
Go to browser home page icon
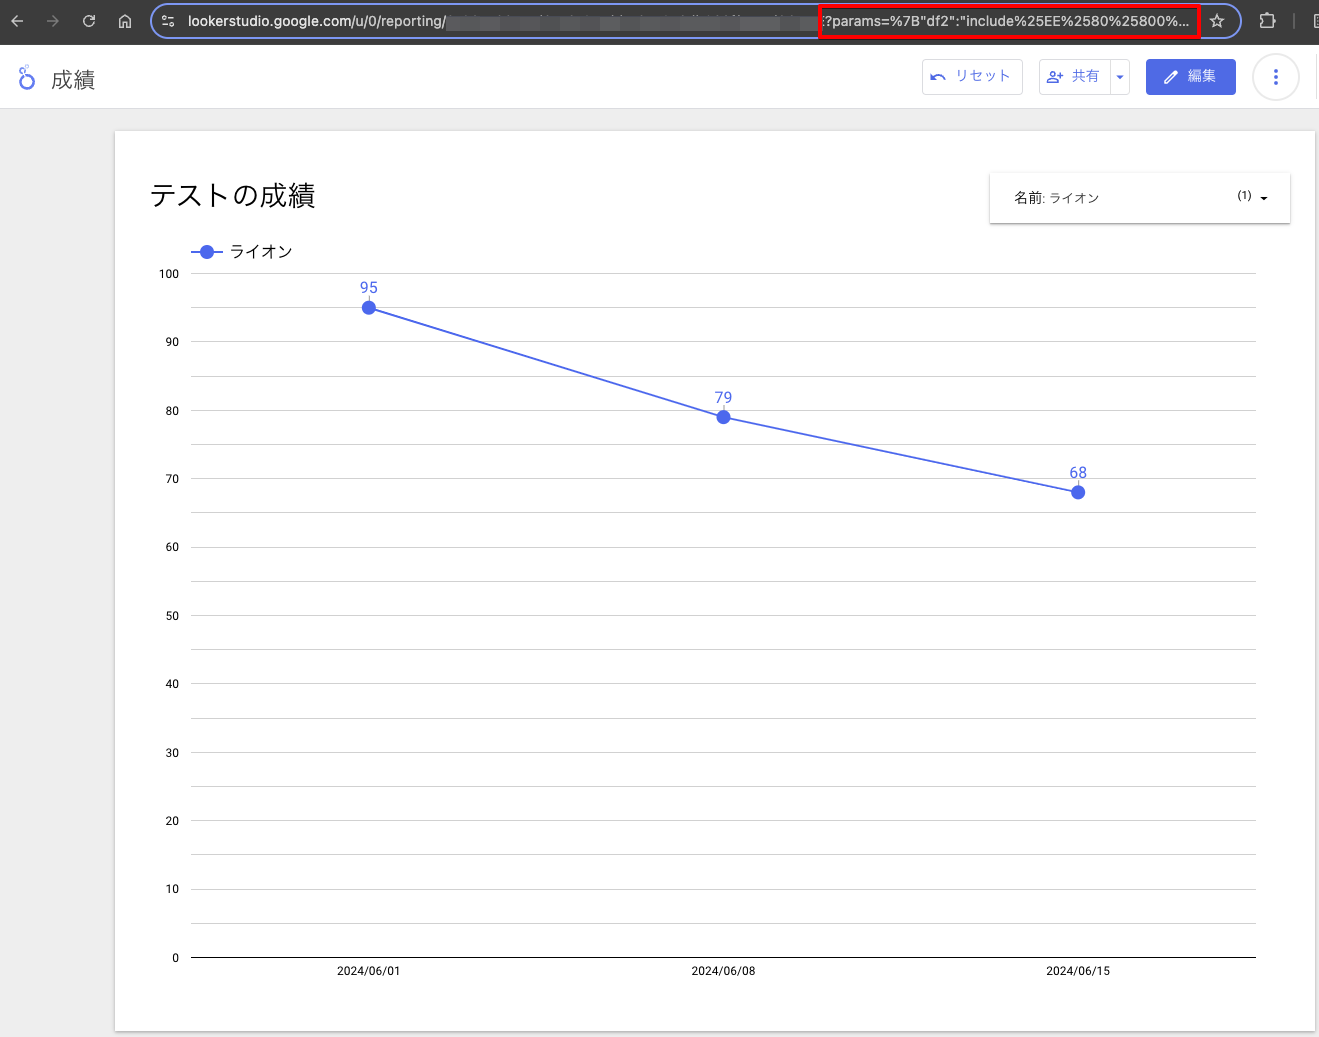pos(125,21)
